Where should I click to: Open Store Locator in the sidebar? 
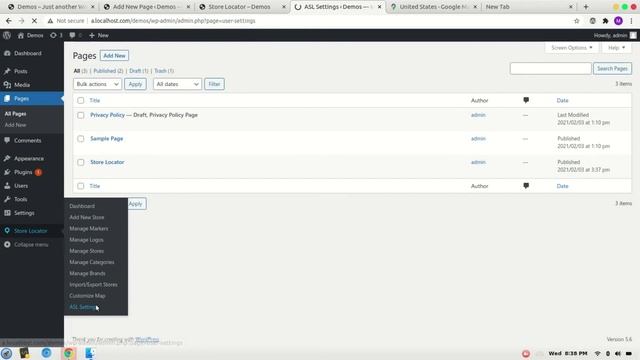tap(32, 231)
